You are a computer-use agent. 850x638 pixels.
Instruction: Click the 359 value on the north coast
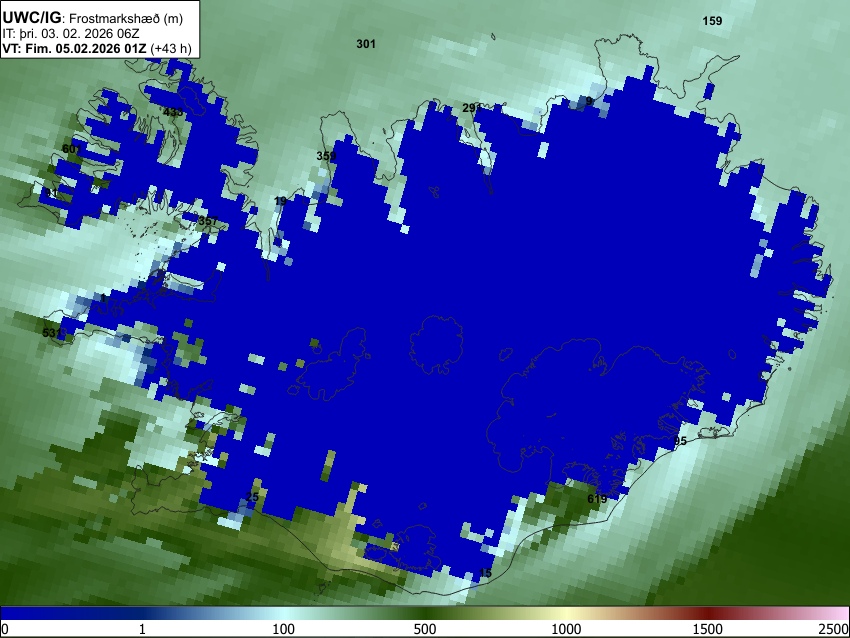click(x=326, y=156)
